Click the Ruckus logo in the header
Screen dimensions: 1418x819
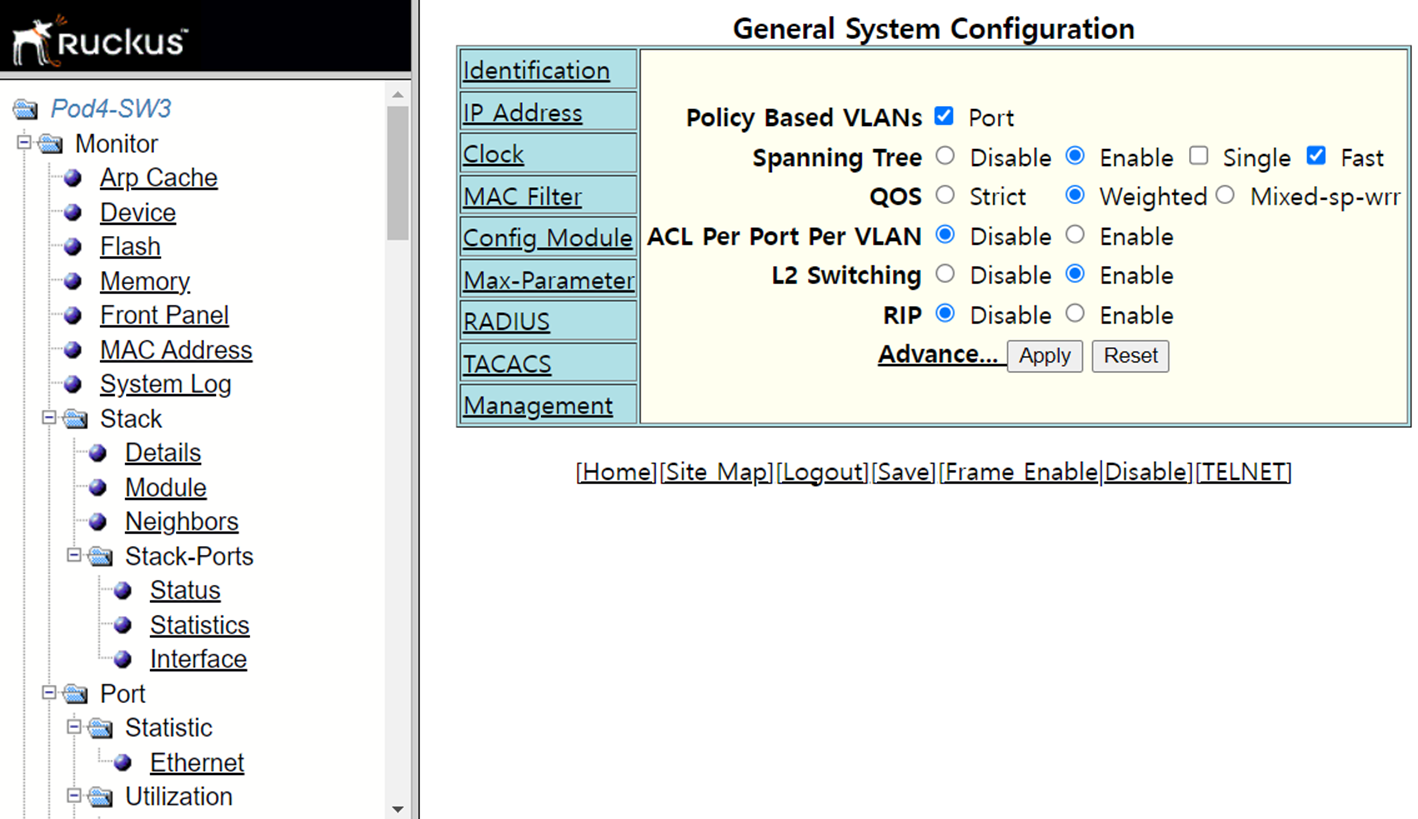click(99, 40)
